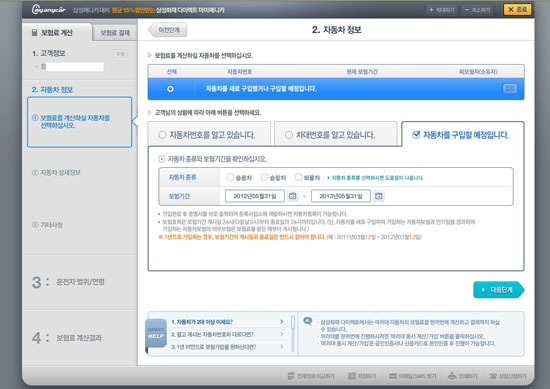This screenshot has height=389, width=550.
Task: Select the 승용차 vehicle type radio button
Action: click(230, 177)
